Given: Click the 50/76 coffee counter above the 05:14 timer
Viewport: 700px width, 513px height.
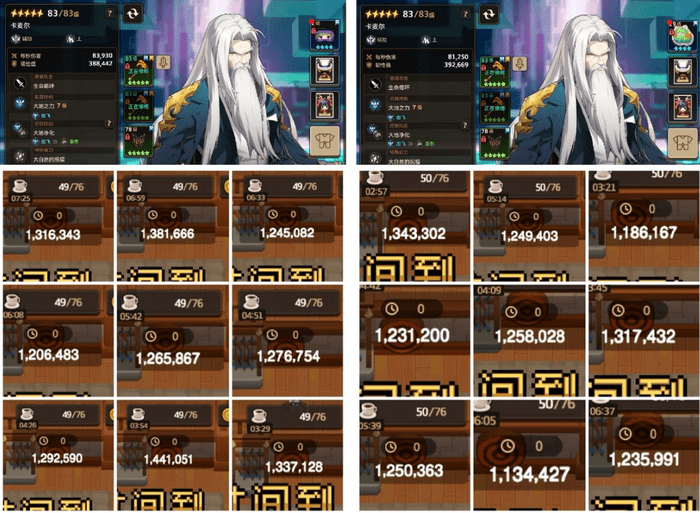Looking at the screenshot, I should (548, 188).
